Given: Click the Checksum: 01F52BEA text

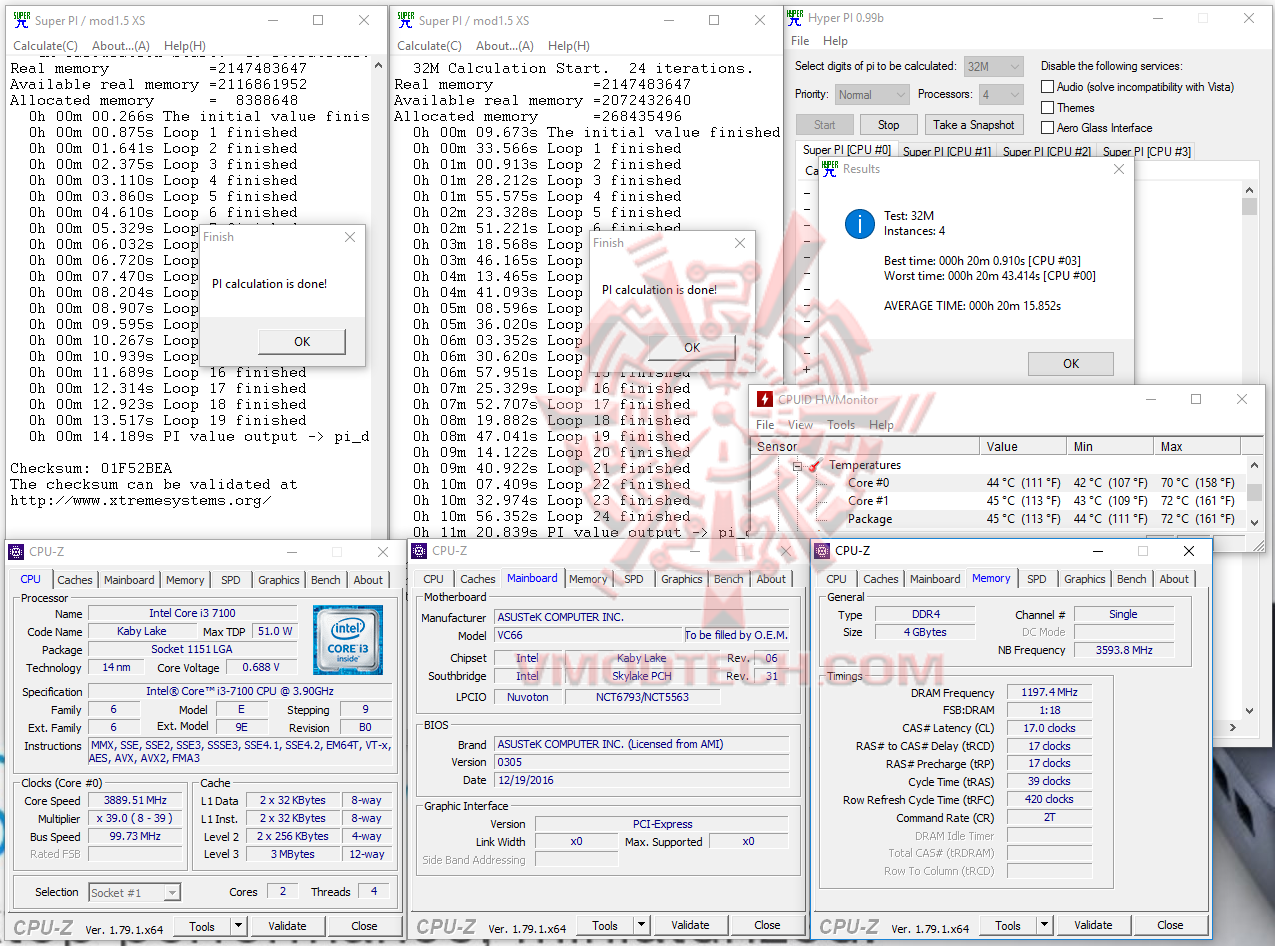Looking at the screenshot, I should [x=91, y=468].
